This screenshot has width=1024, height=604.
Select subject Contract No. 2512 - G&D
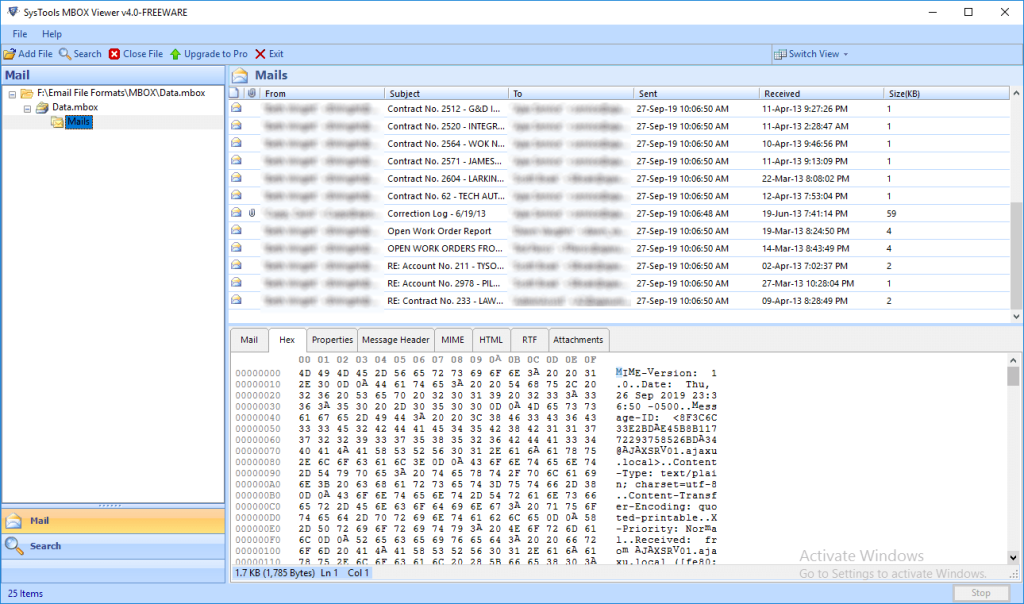click(443, 109)
